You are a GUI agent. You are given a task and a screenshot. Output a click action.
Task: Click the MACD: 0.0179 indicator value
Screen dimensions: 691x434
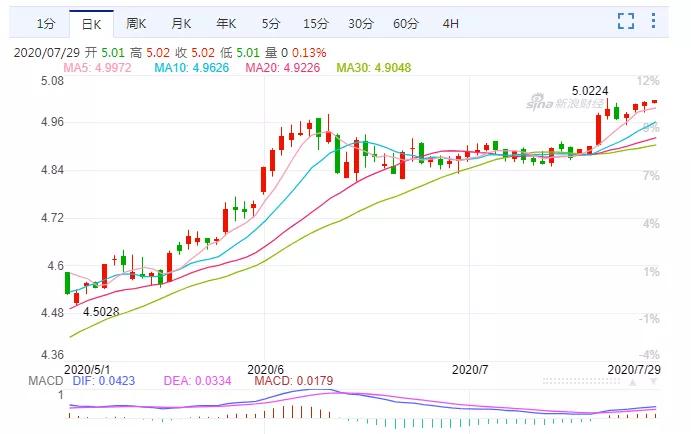(294, 381)
